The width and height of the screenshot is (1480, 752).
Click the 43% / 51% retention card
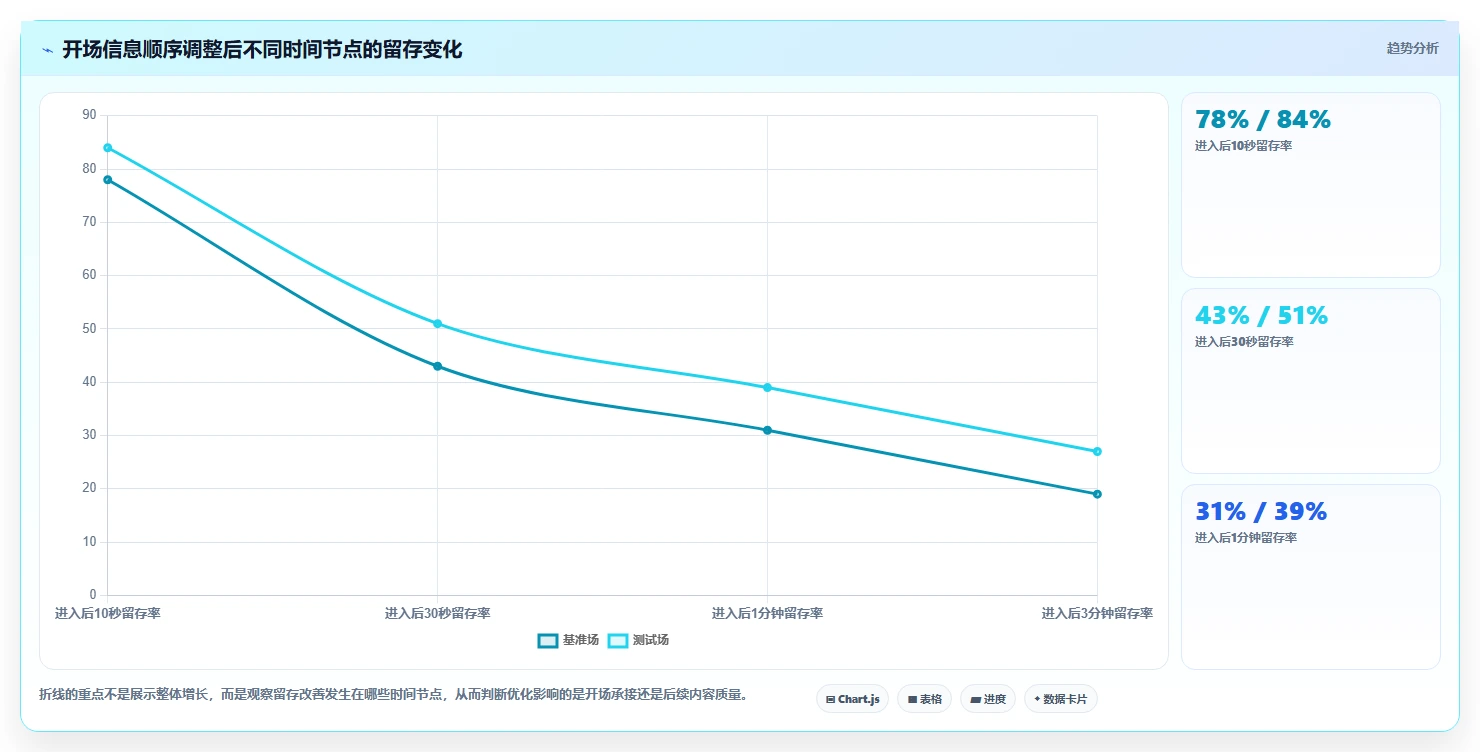[x=1311, y=381]
